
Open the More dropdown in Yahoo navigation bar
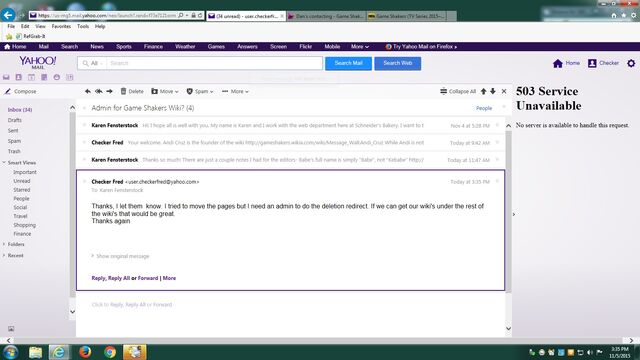360,47
